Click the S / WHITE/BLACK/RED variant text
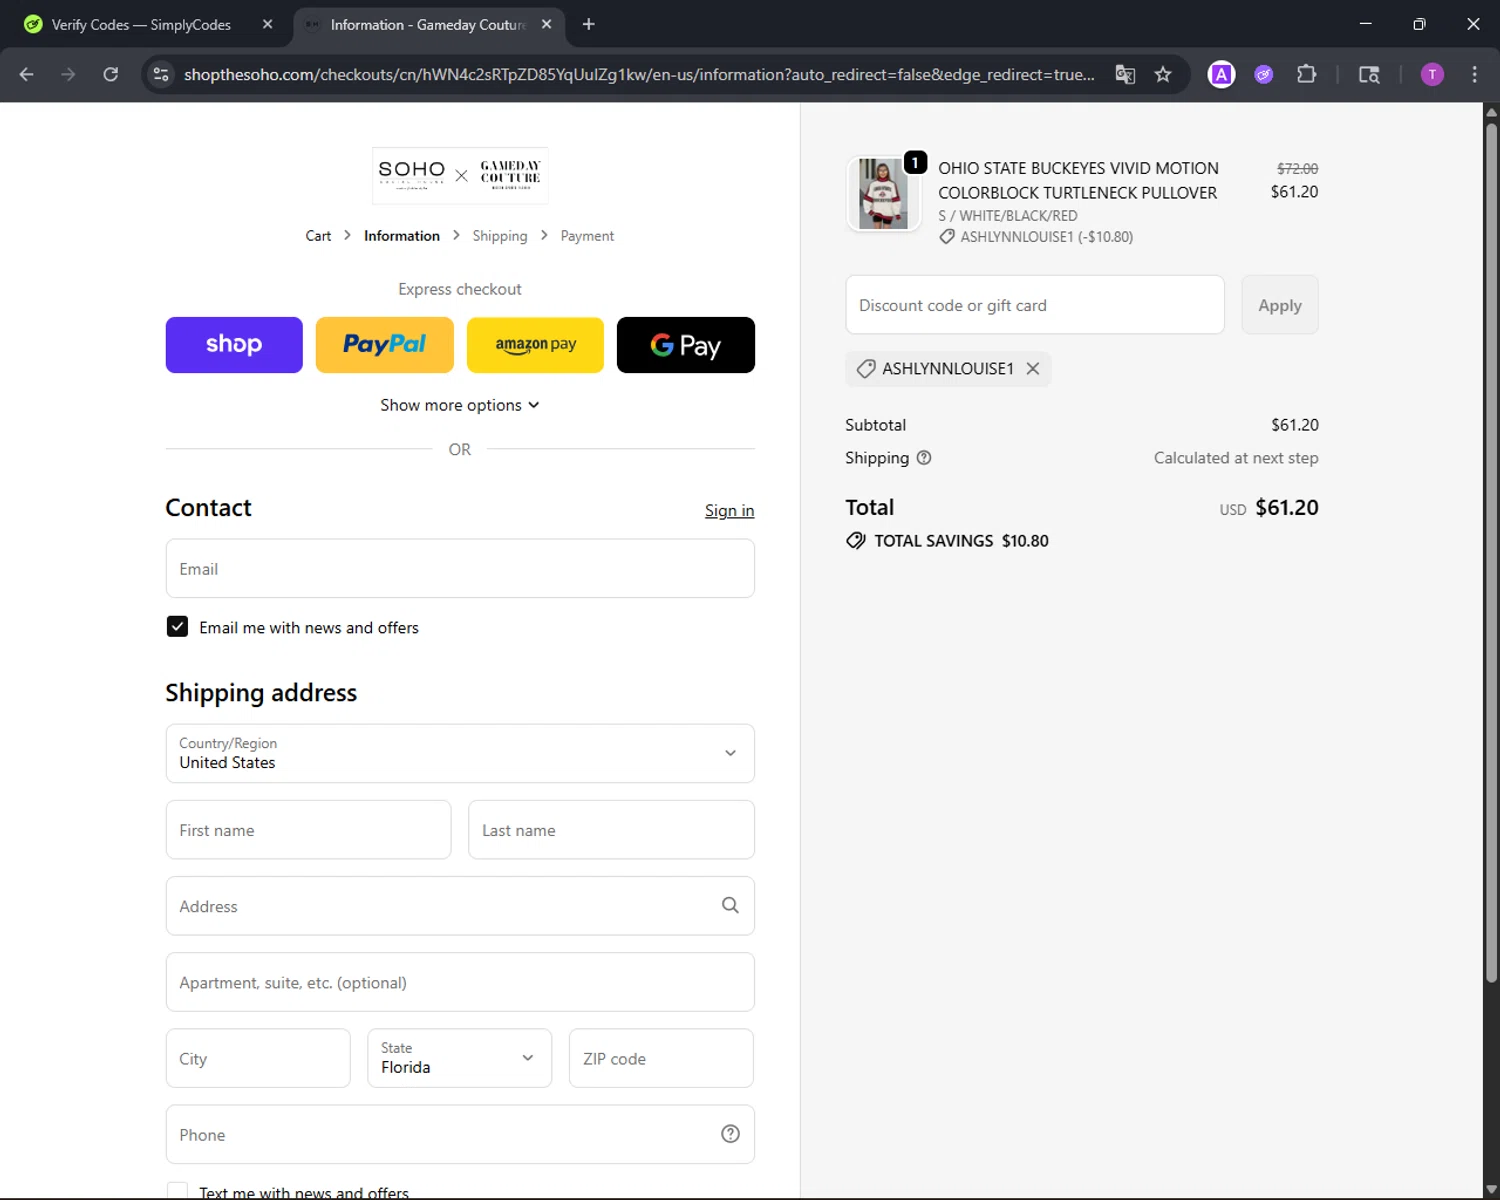1500x1200 pixels. pos(1008,216)
